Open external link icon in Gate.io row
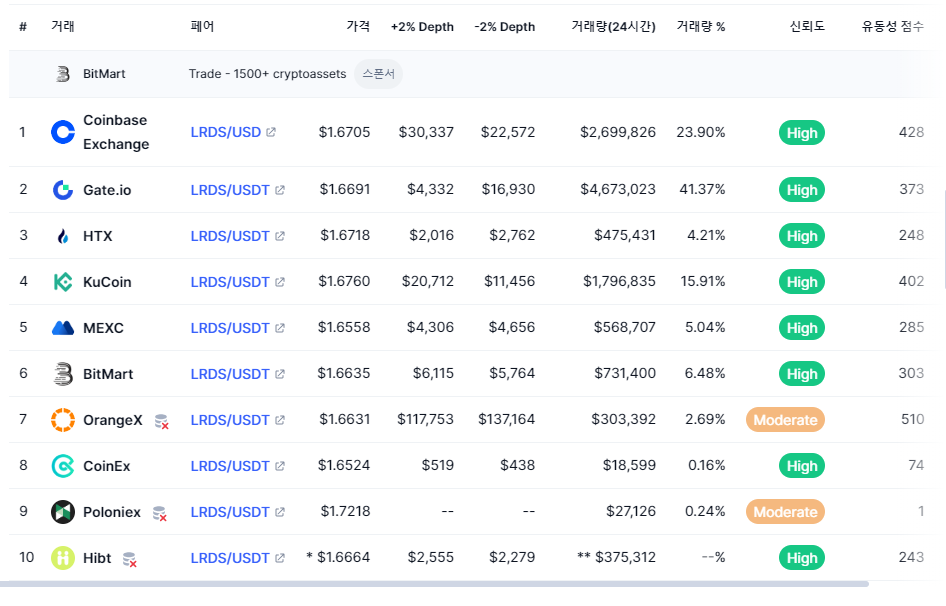The width and height of the screenshot is (946, 606). [280, 190]
